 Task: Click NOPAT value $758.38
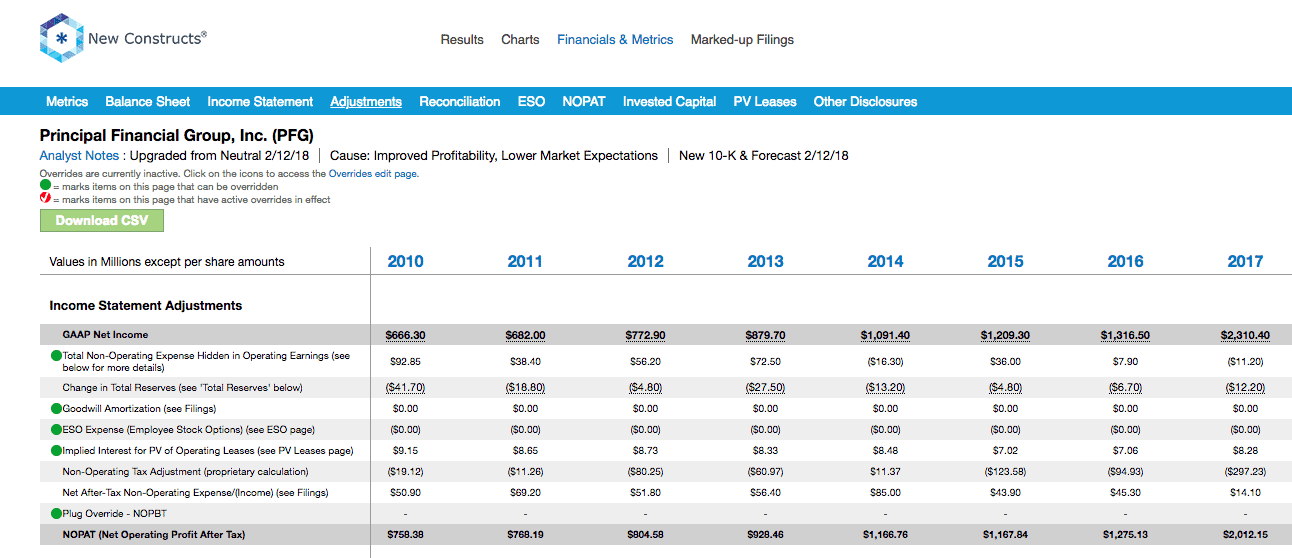click(405, 535)
